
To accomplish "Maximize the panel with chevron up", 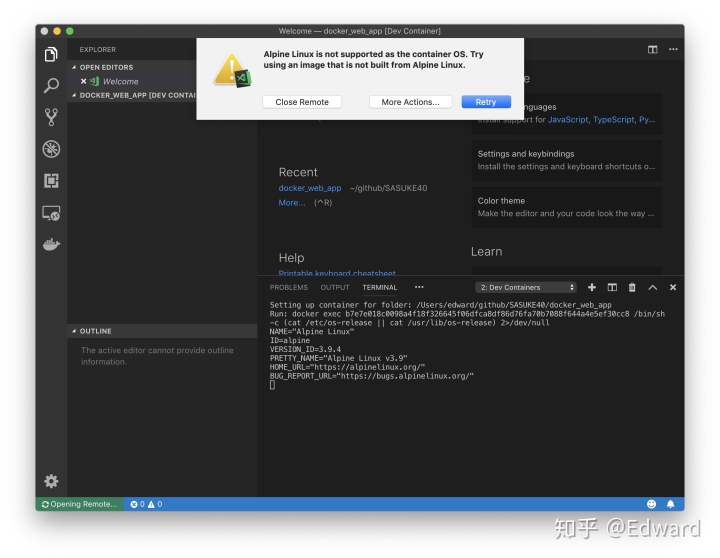I will click(652, 287).
